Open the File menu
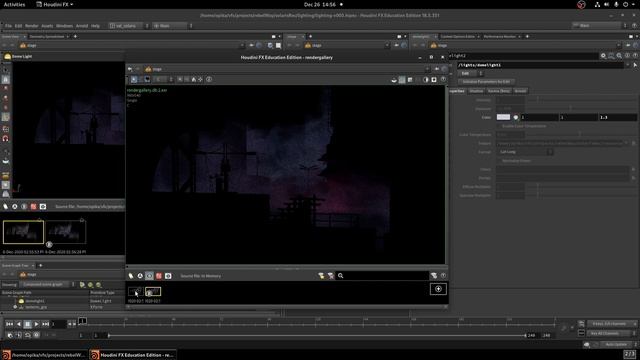This screenshot has width=640, height=360. click(x=8, y=26)
